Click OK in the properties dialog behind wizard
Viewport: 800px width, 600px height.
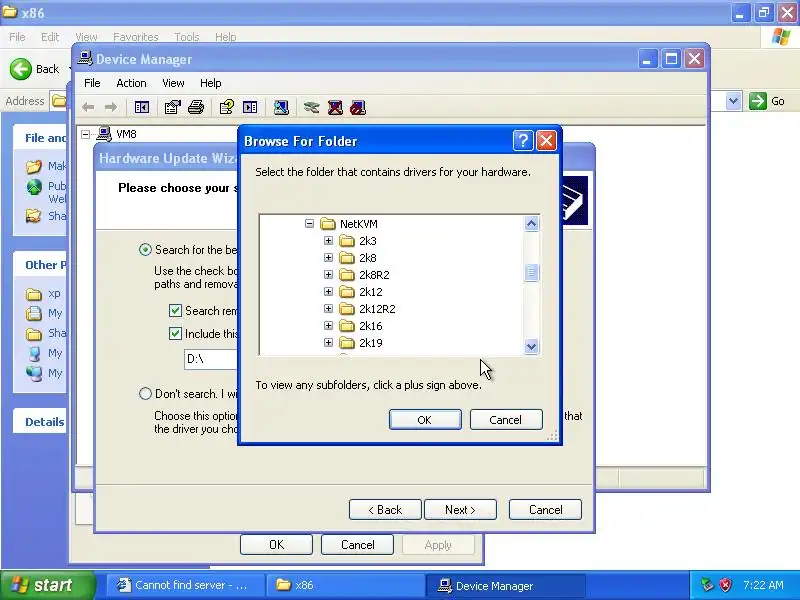276,544
